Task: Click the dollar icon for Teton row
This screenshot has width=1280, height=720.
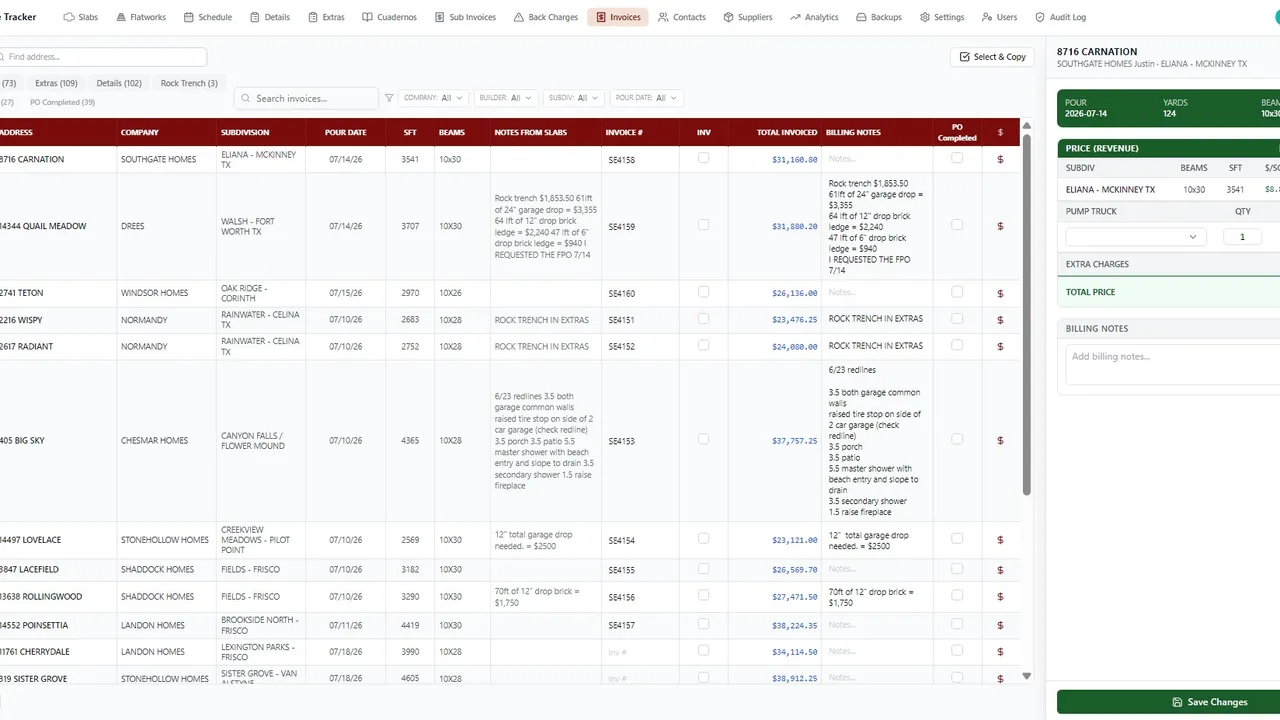Action: [1000, 293]
